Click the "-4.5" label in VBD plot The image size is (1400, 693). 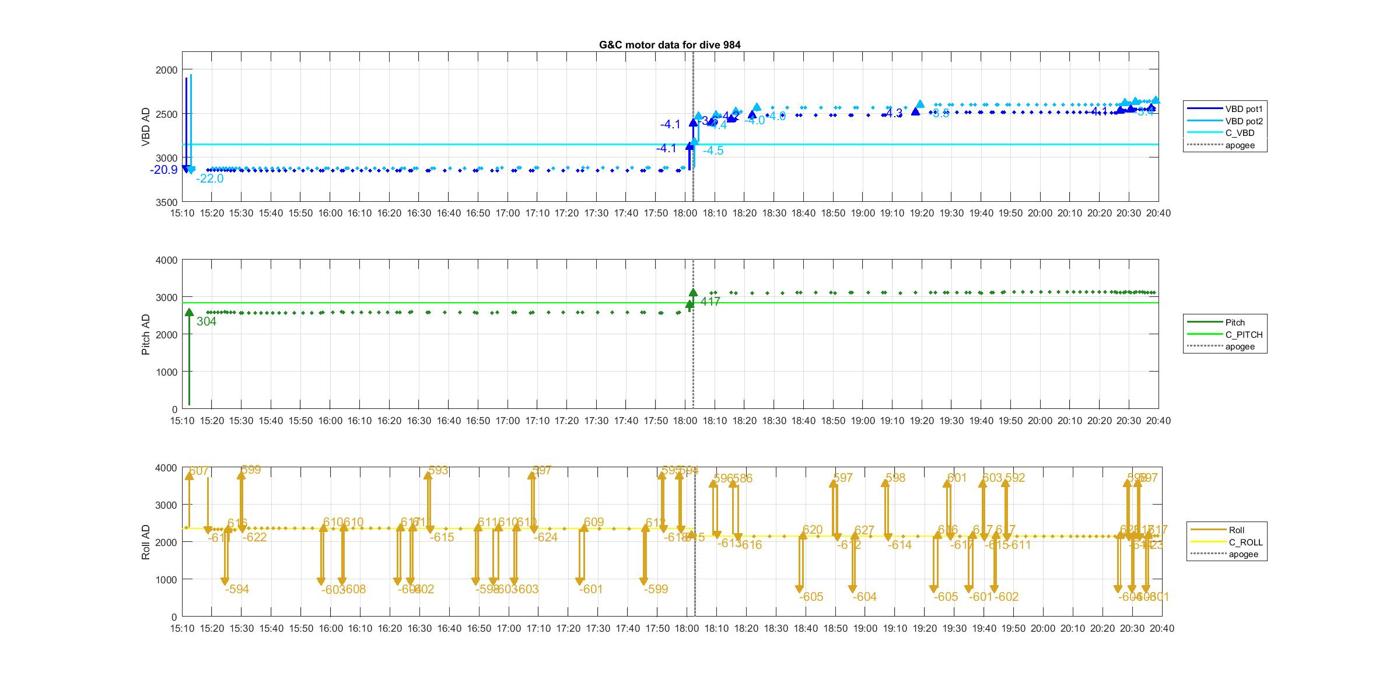(713, 150)
